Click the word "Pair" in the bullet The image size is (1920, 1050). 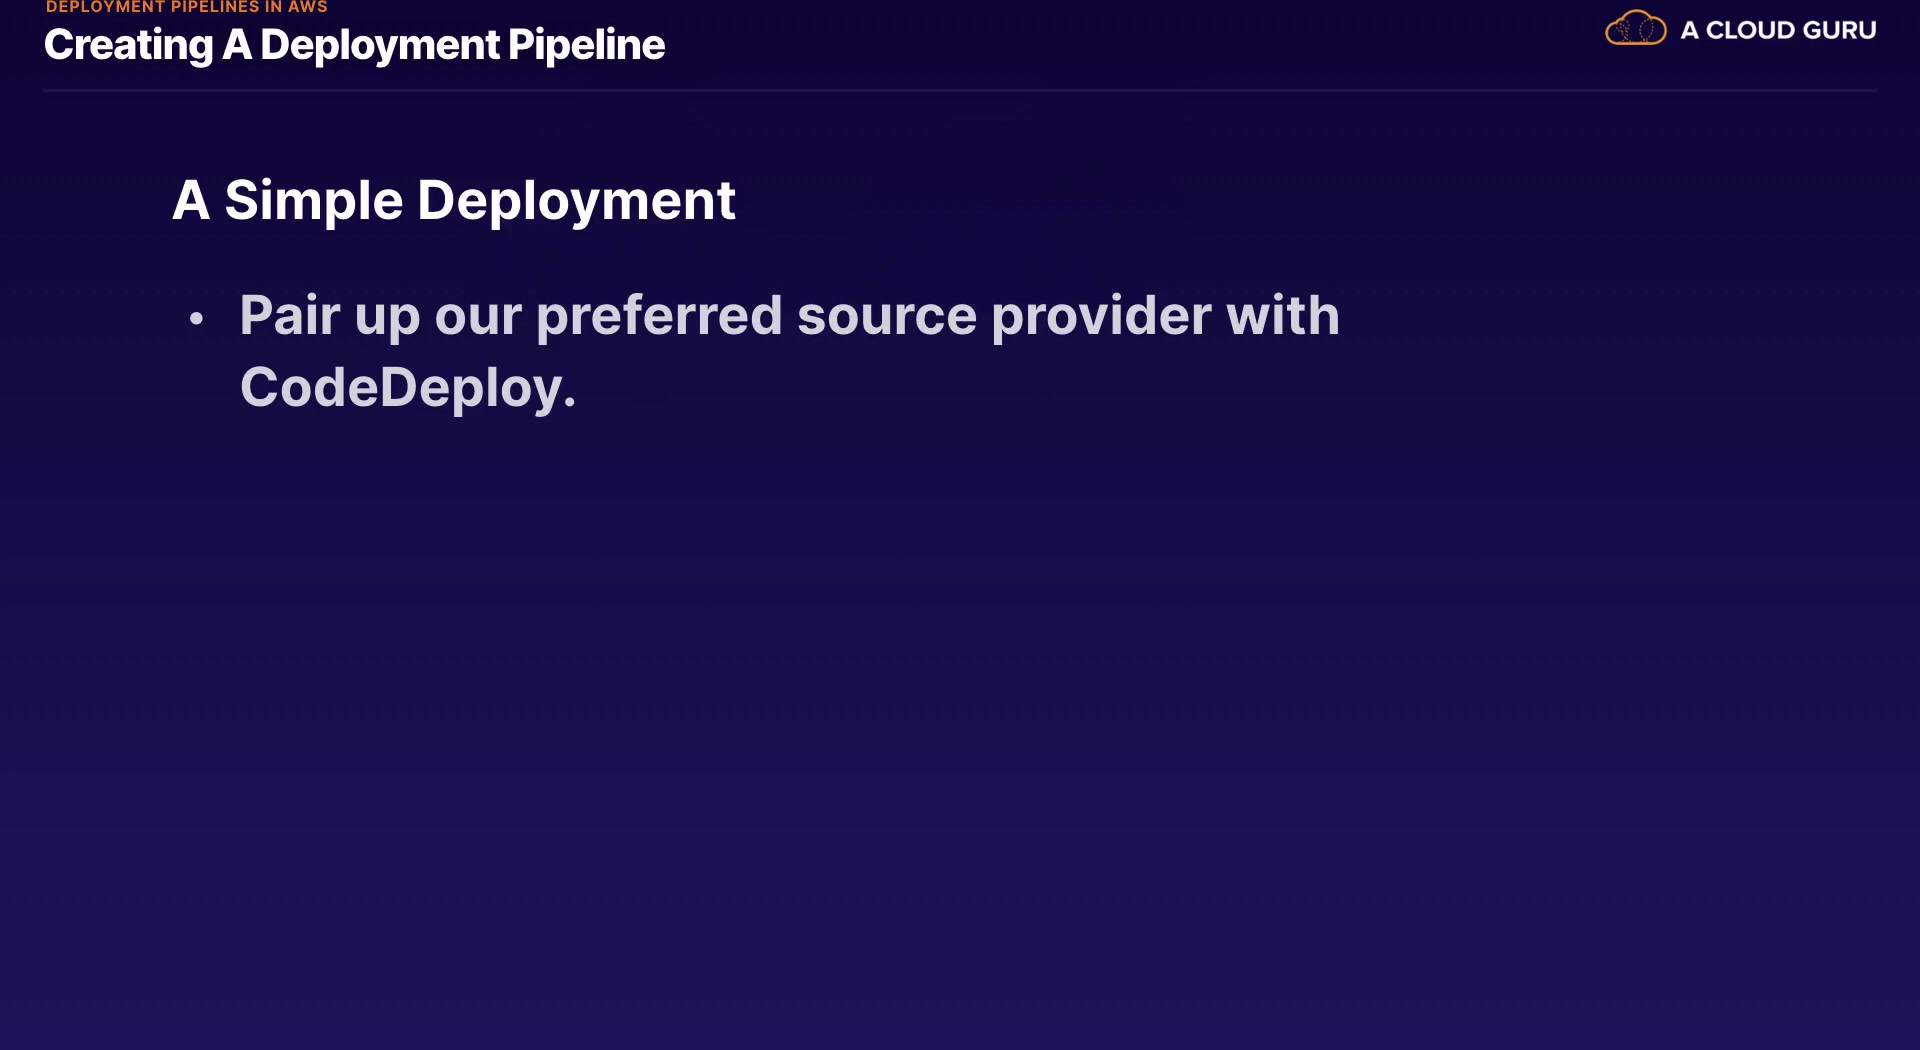[x=290, y=316]
